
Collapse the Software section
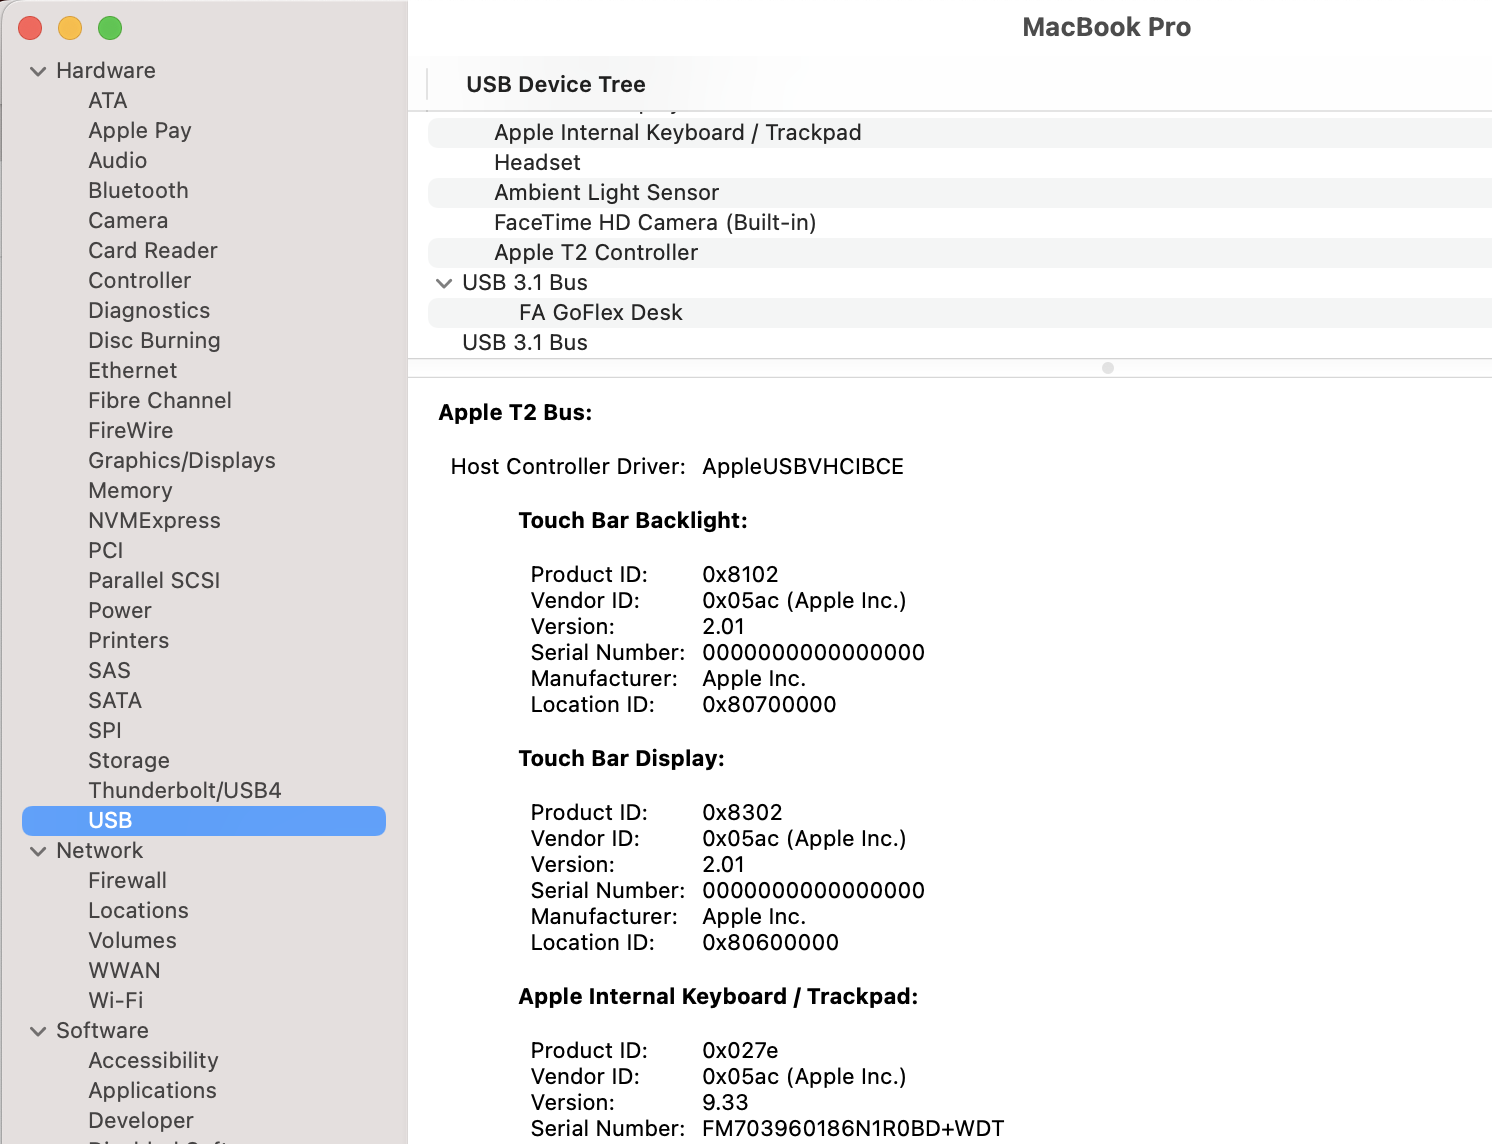(x=38, y=1030)
